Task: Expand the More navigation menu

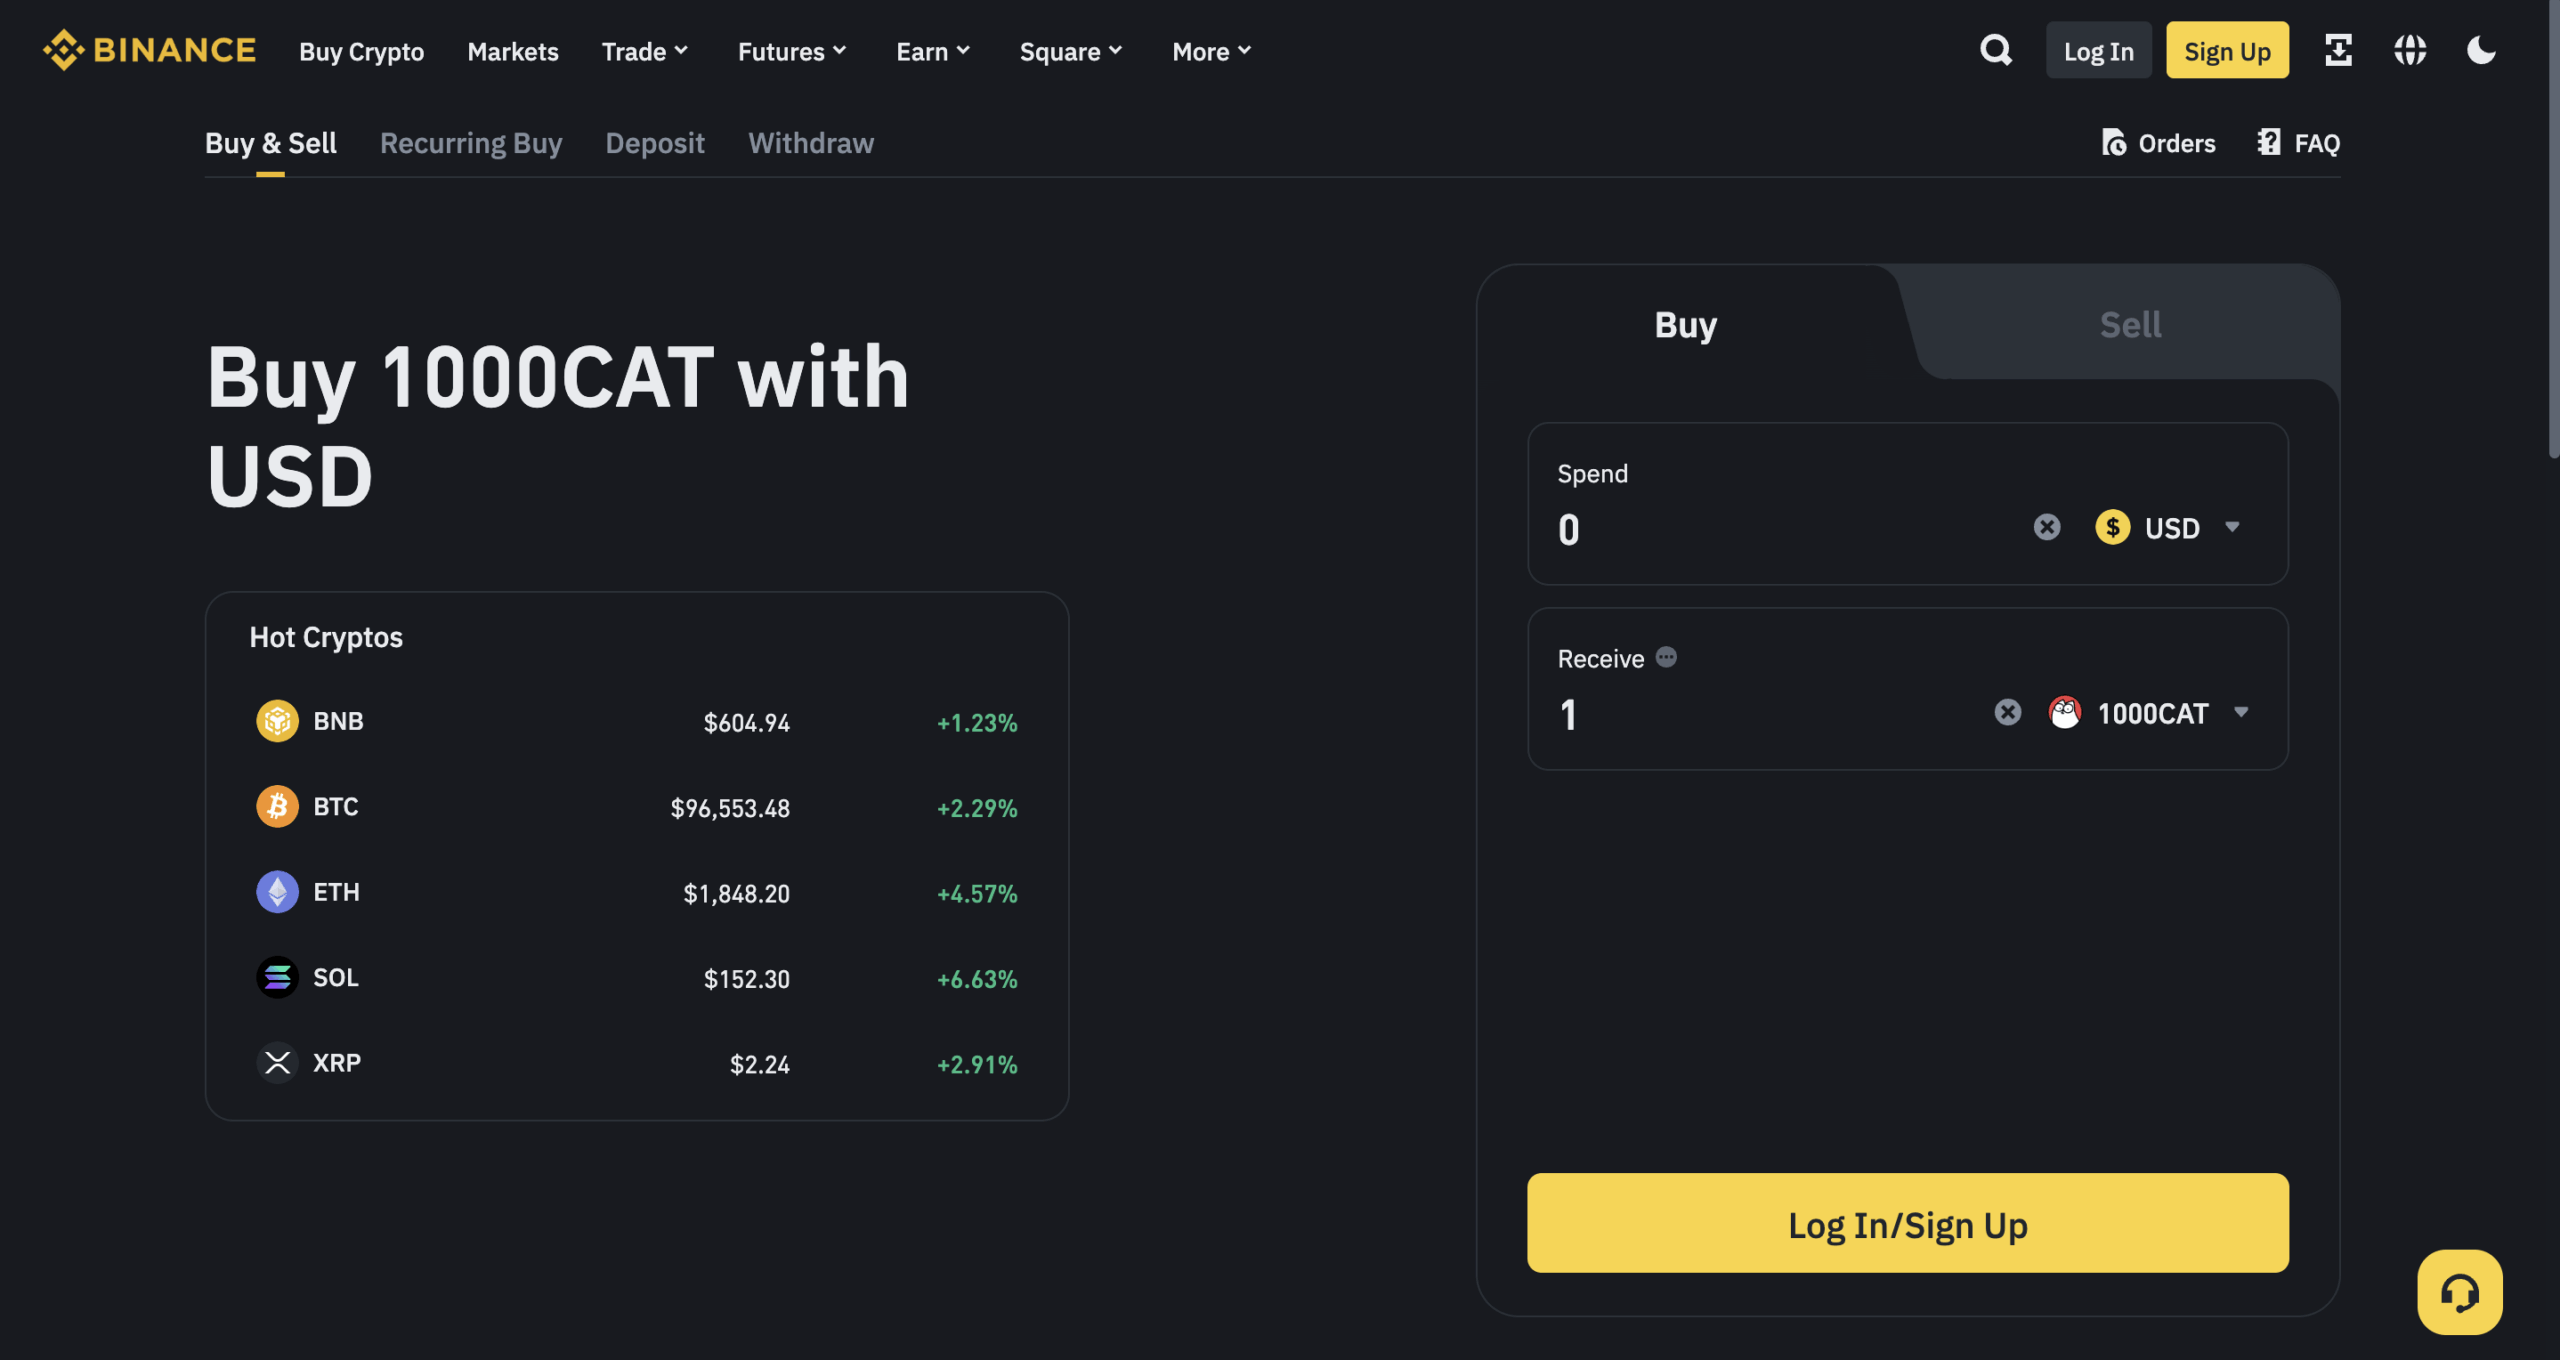Action: click(1210, 51)
